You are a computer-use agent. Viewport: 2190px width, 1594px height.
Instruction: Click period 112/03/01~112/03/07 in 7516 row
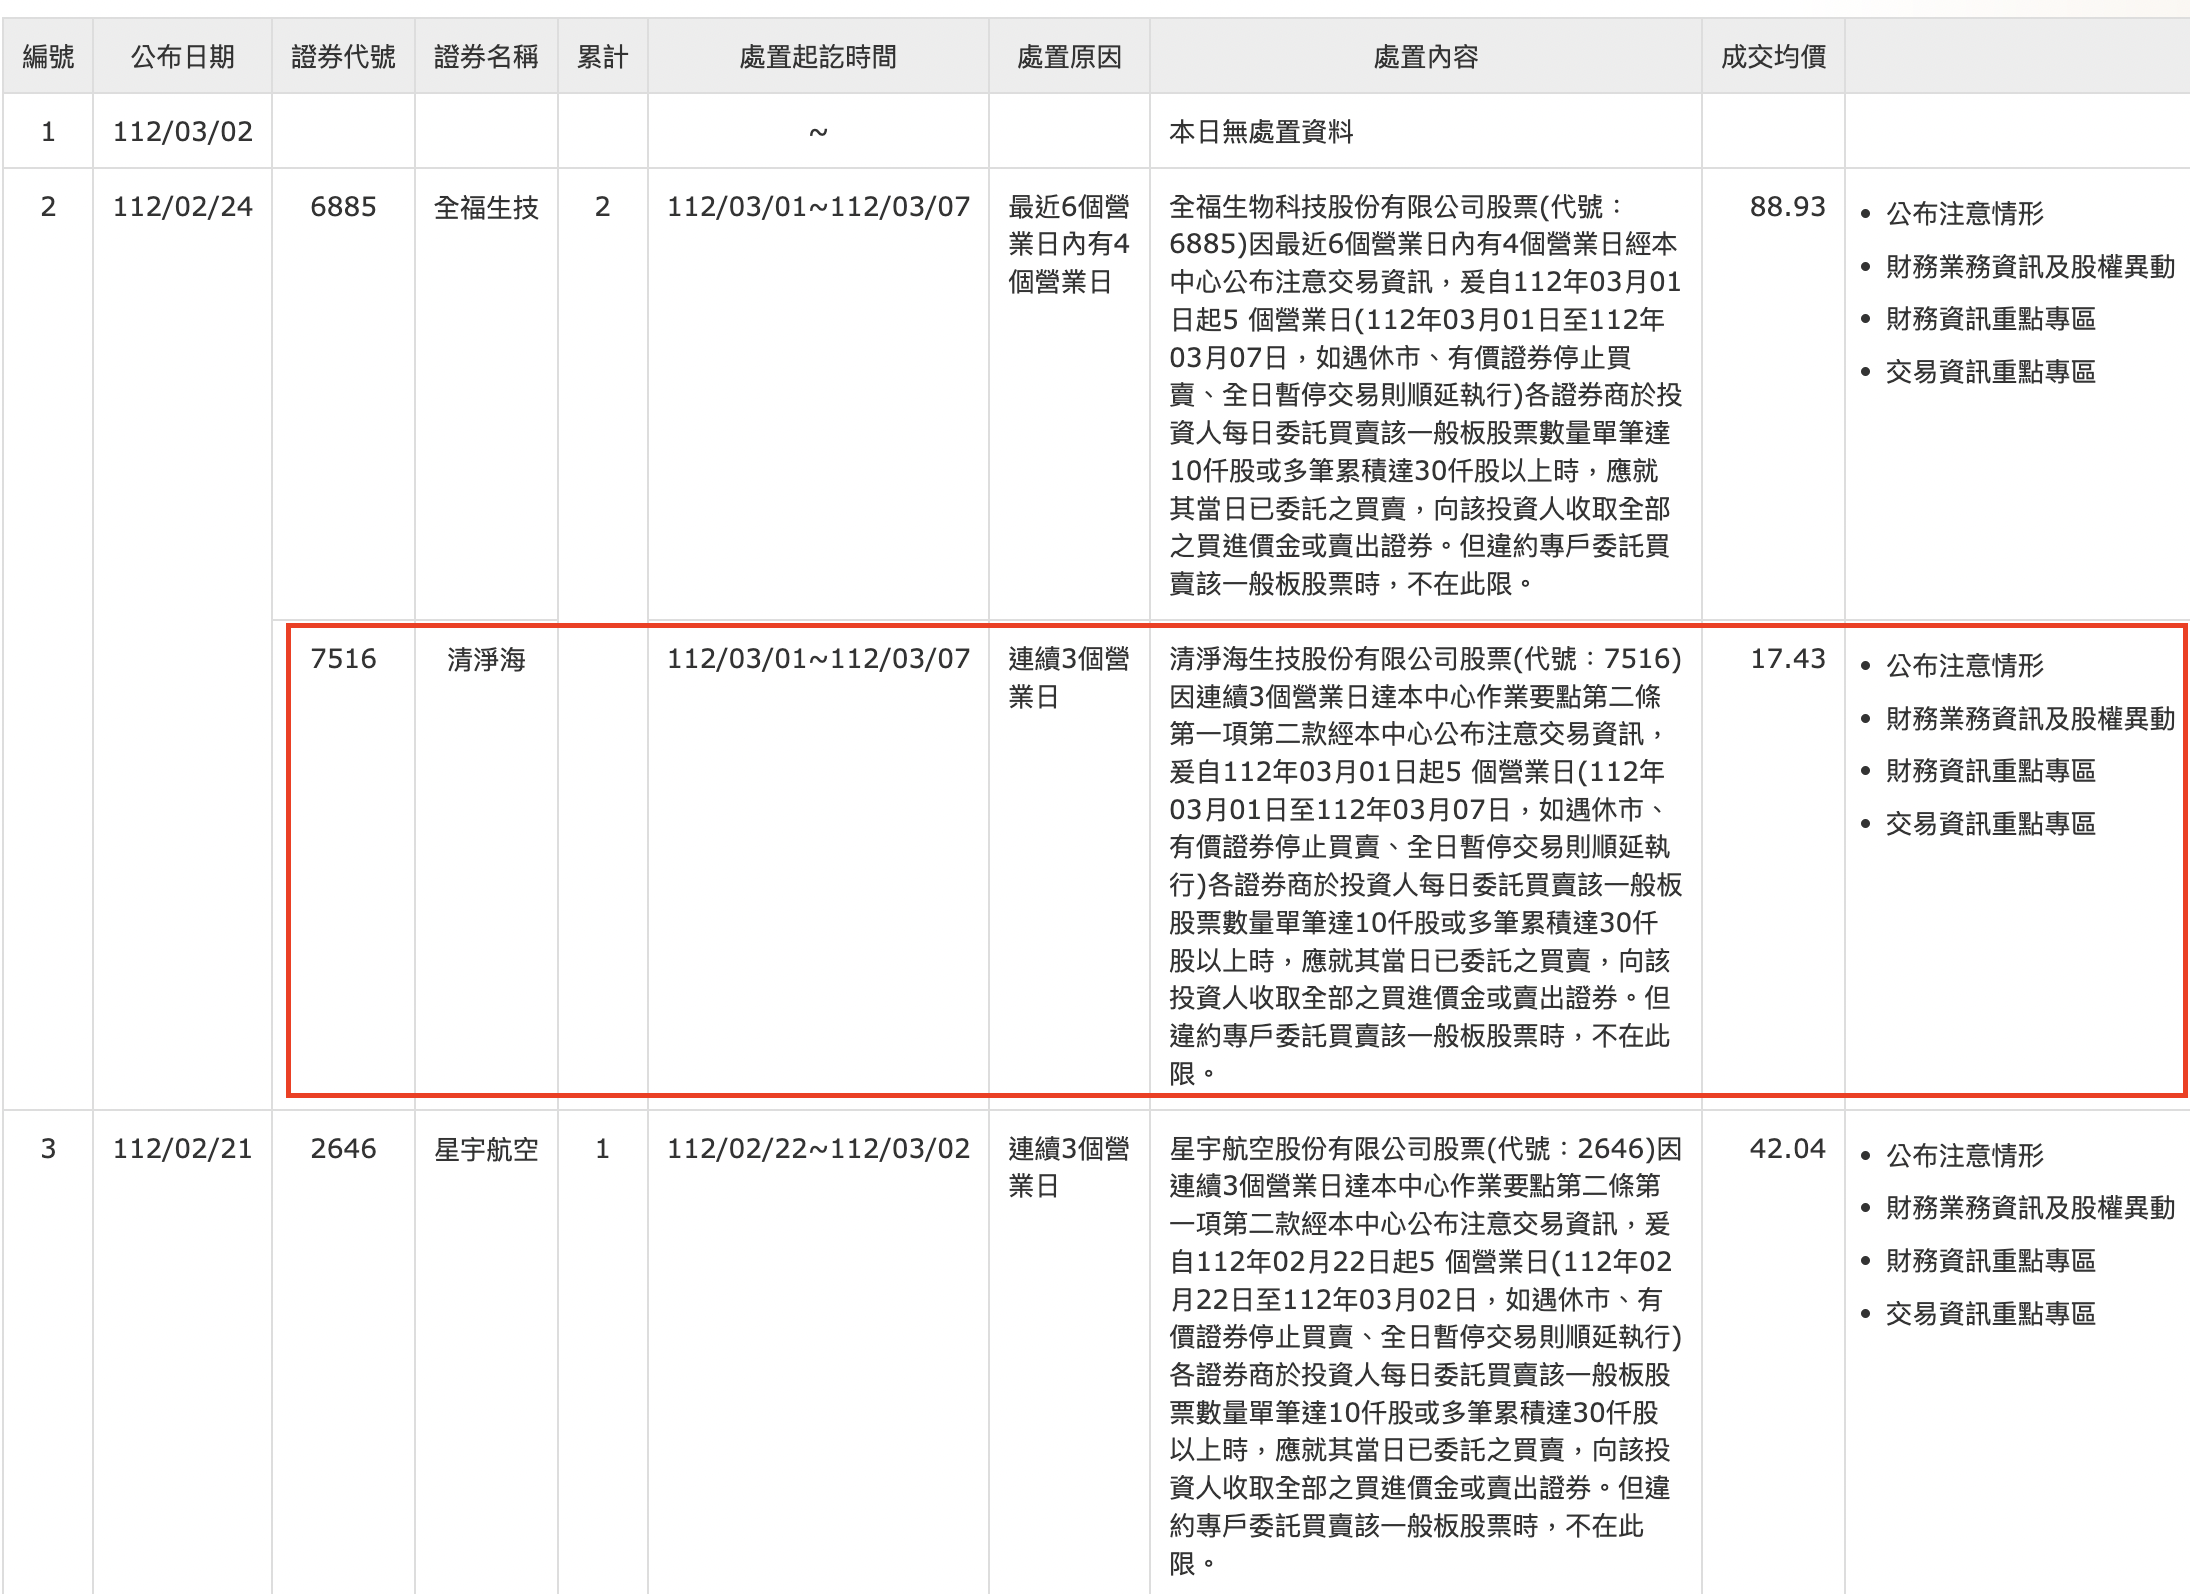pyautogui.click(x=818, y=659)
